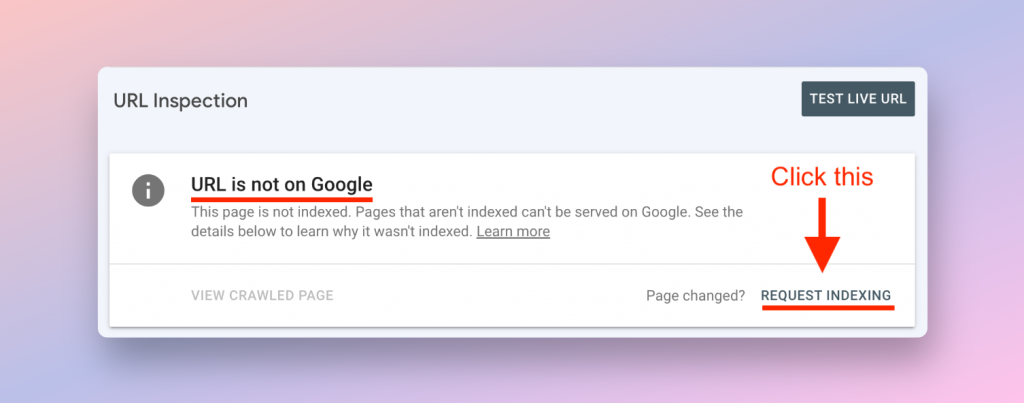Click REQUEST INDEXING

pyautogui.click(x=826, y=295)
